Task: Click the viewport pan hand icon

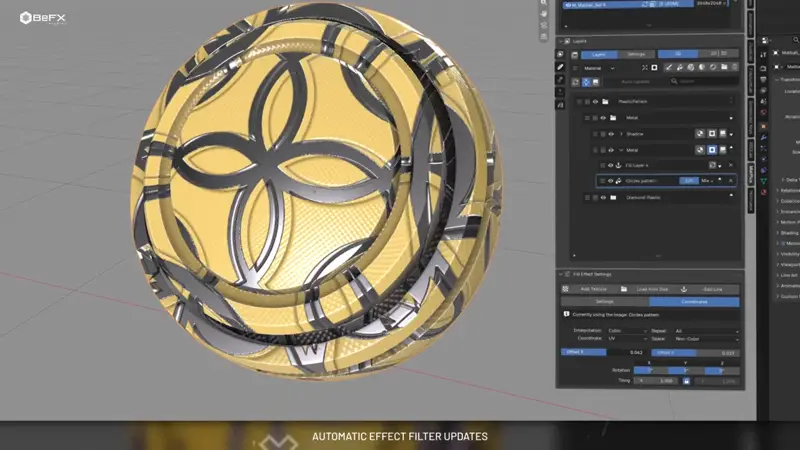Action: tap(544, 14)
